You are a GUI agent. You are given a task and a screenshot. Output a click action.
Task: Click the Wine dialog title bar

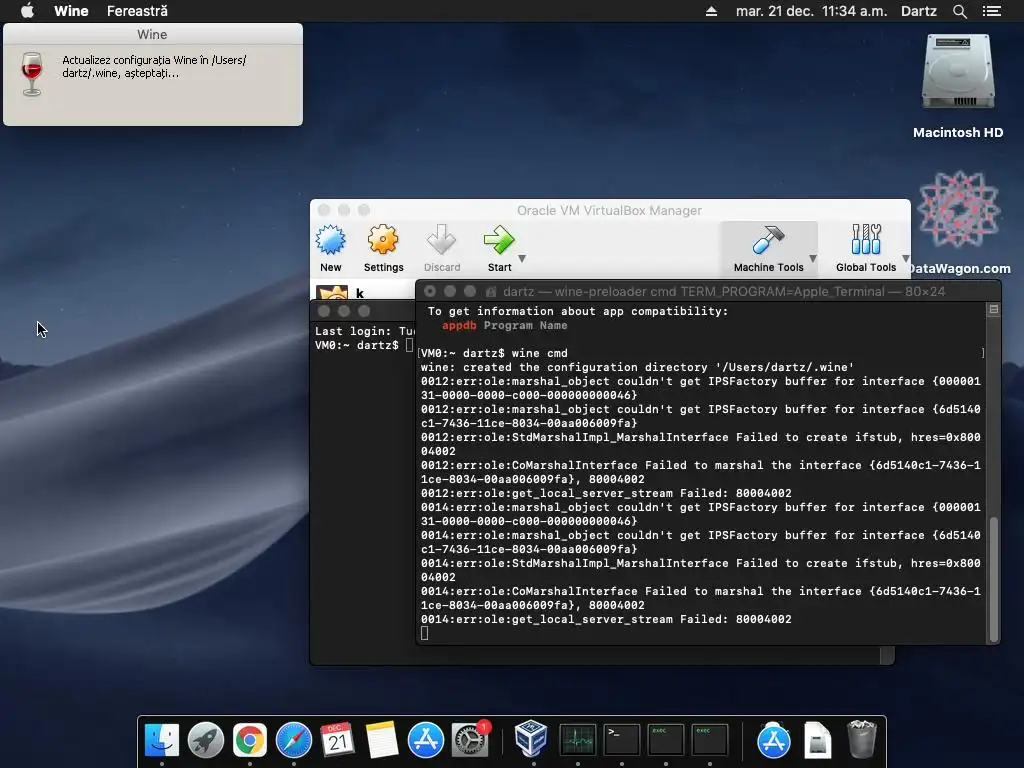click(153, 34)
